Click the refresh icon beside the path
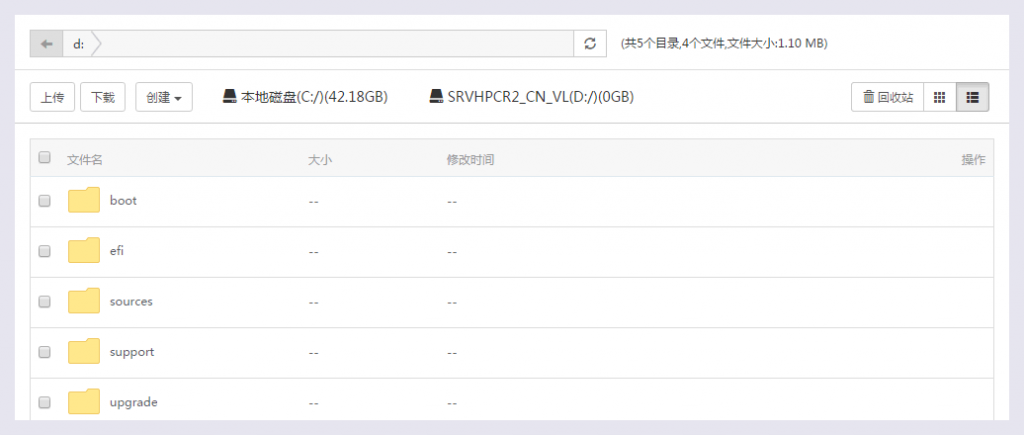Viewport: 1024px width, 435px height. (590, 44)
